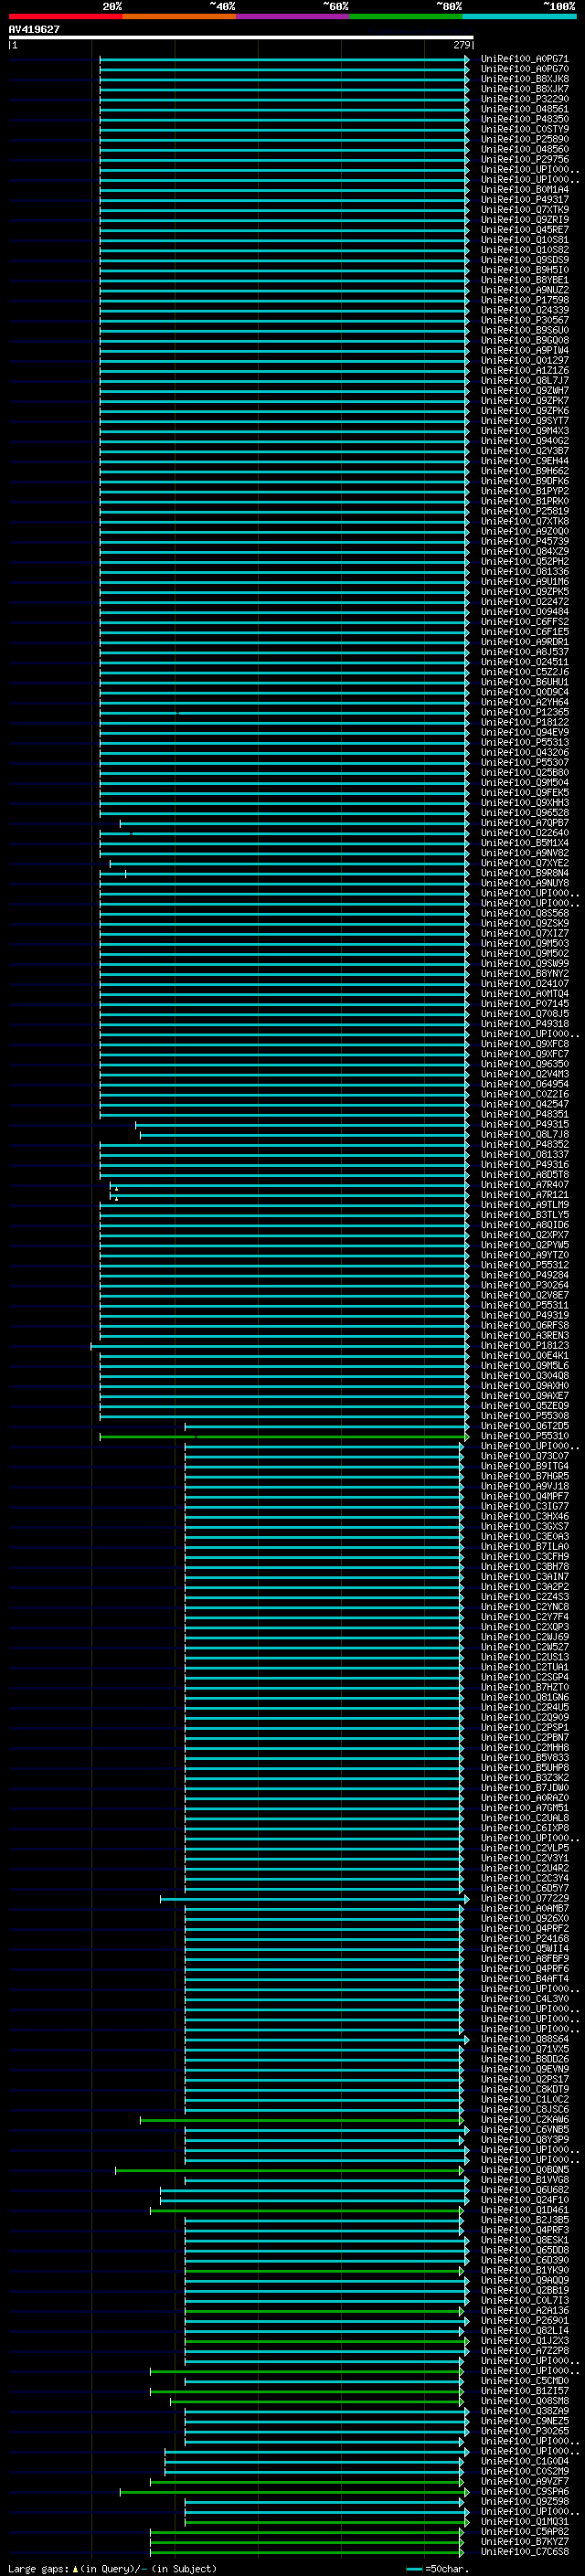The width and height of the screenshot is (585, 2576).
Task: Open hit UniRef100_B8YBE1
Action: click(x=524, y=280)
